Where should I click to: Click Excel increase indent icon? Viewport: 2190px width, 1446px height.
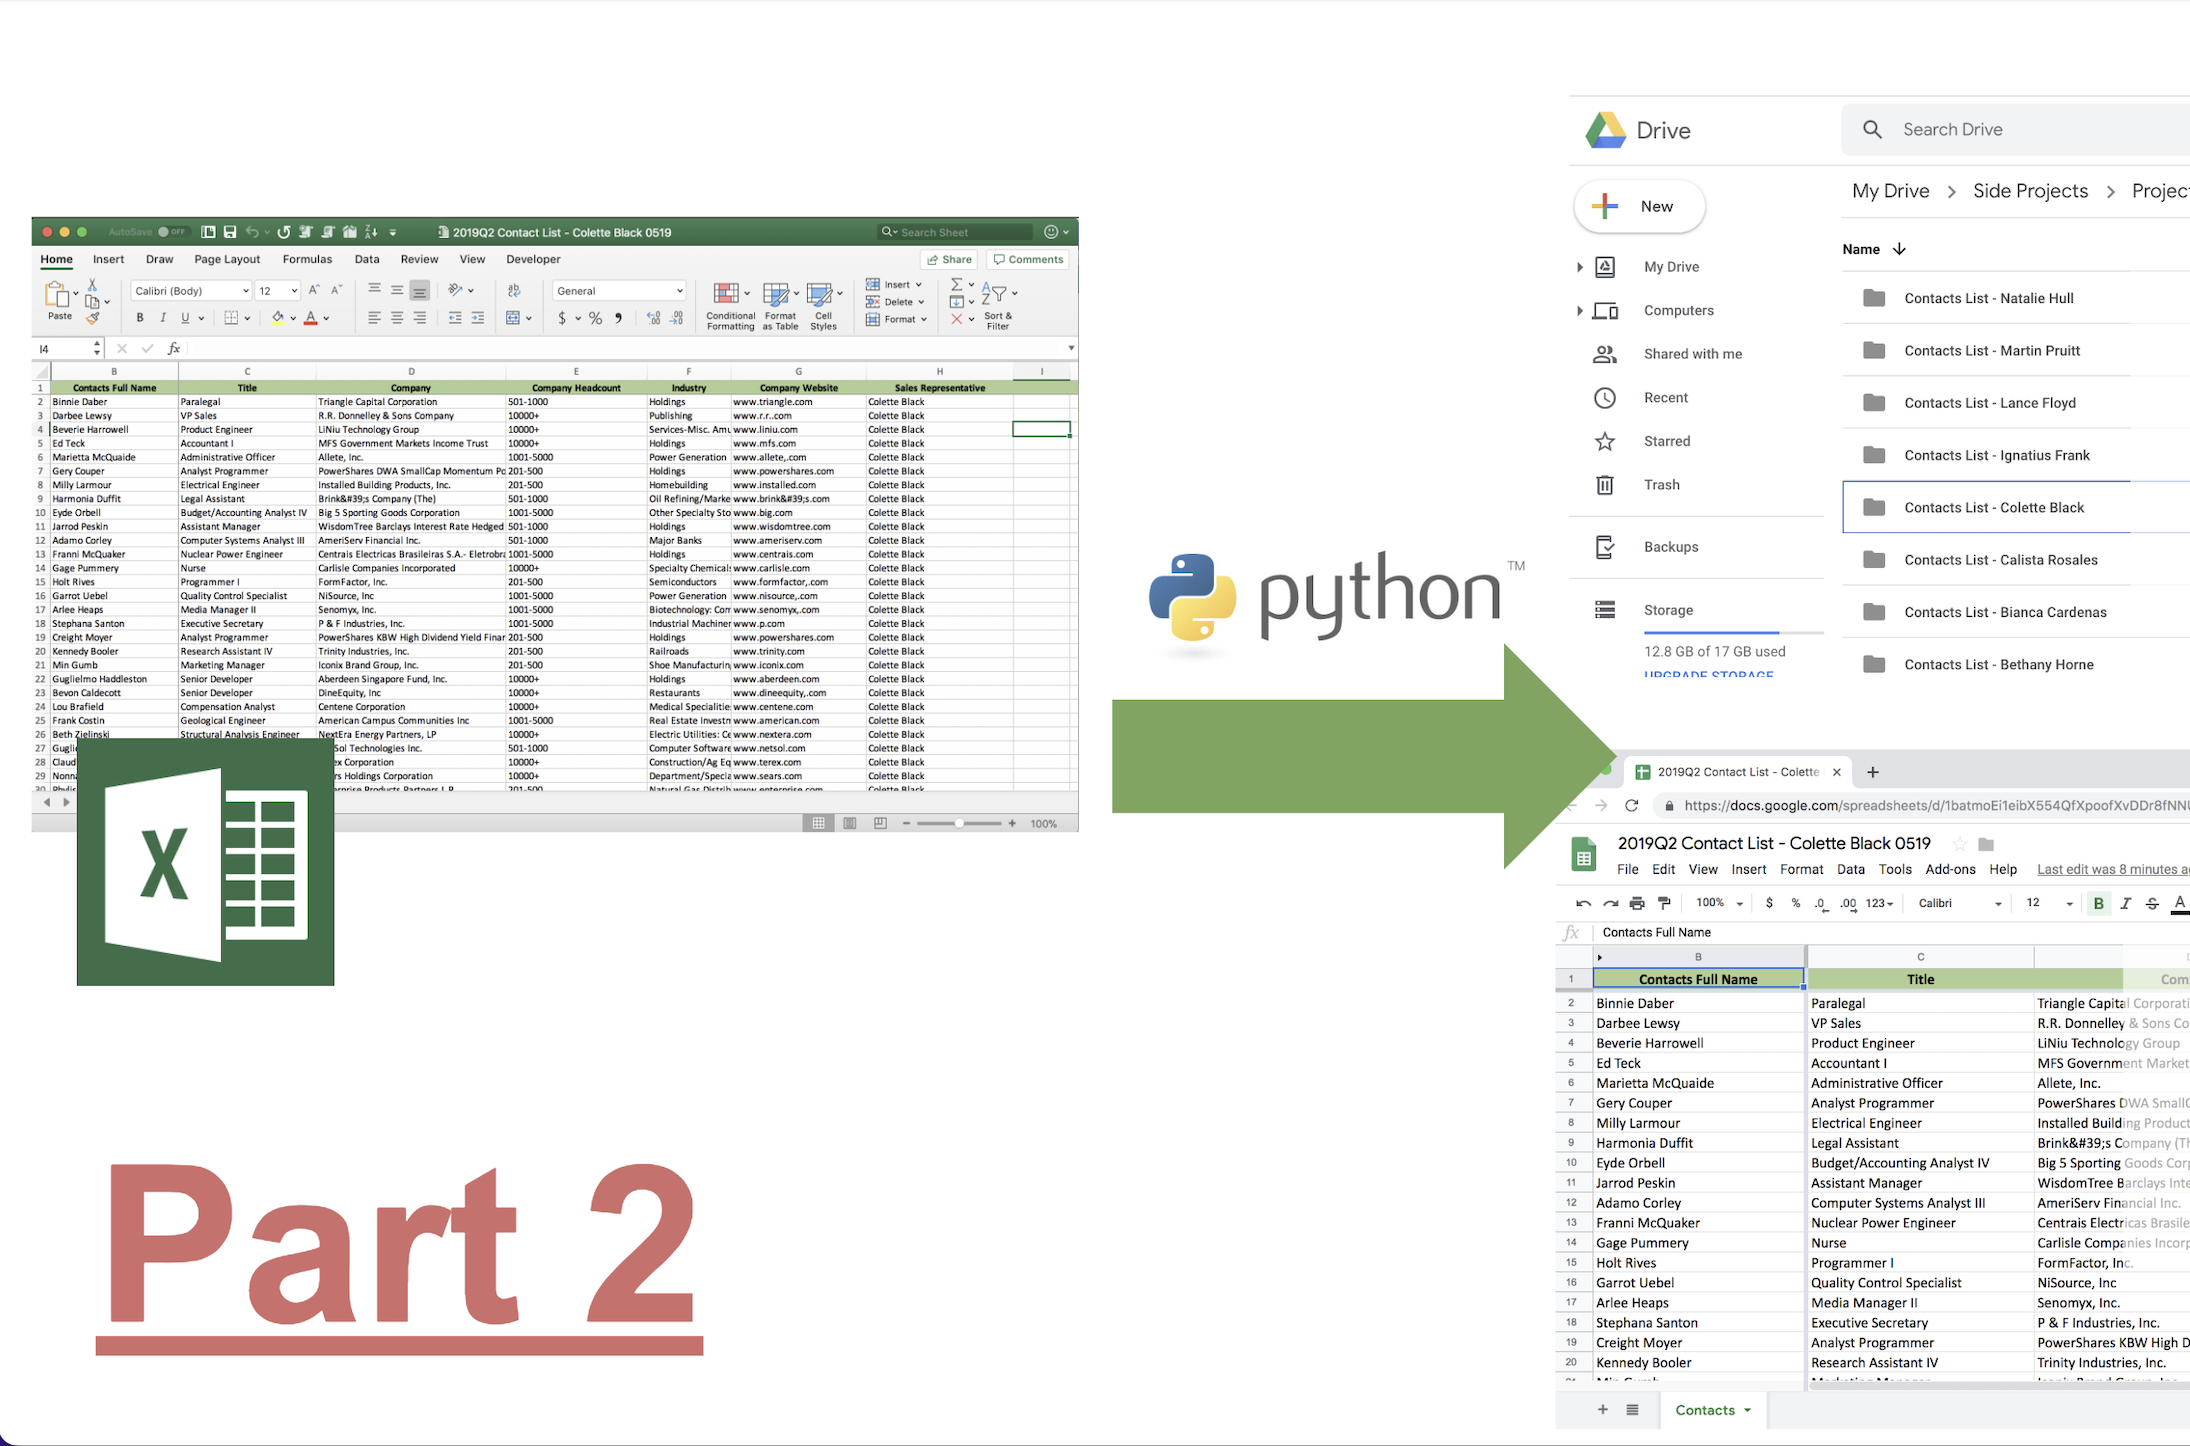(478, 318)
